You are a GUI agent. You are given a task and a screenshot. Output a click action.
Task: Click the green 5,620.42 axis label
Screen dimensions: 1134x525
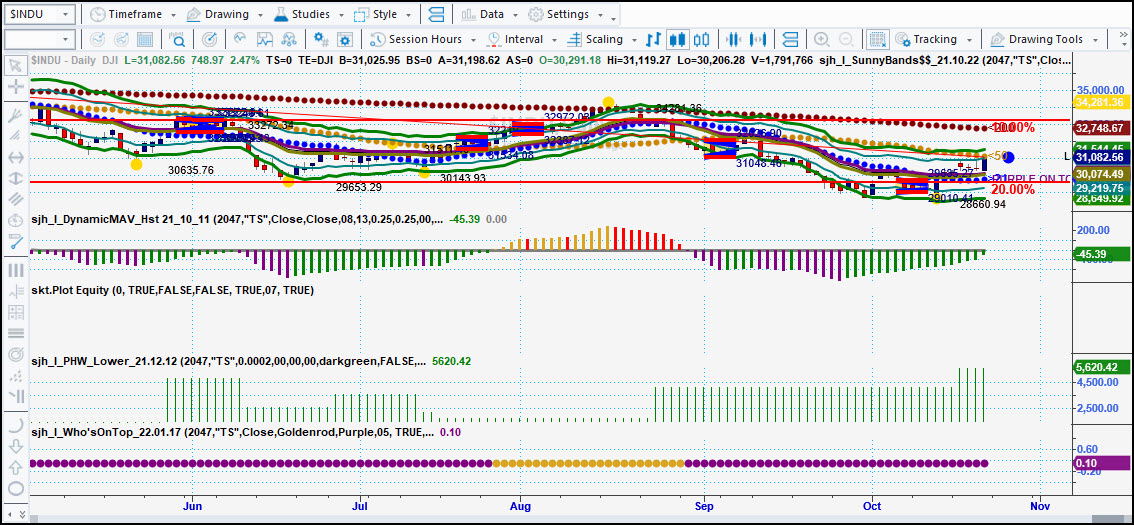click(x=1101, y=367)
